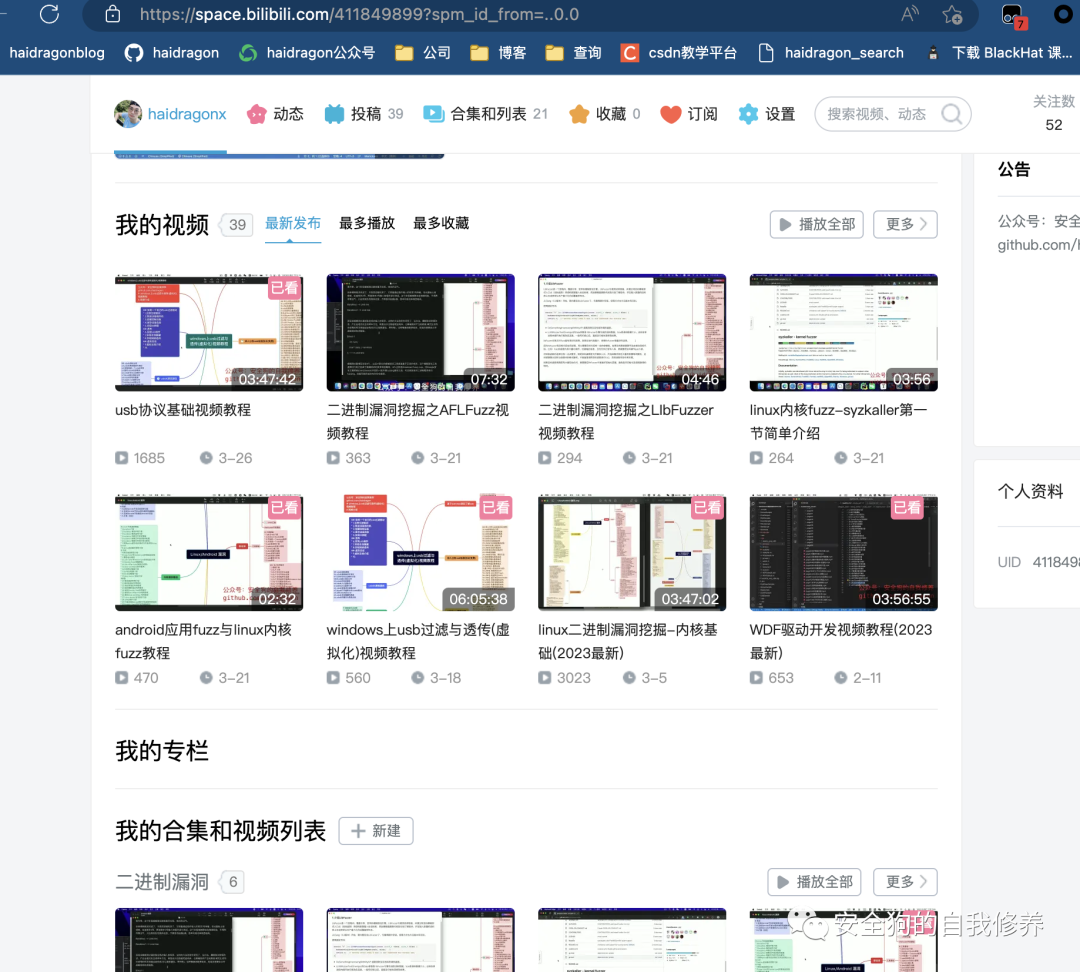Screen dimensions: 1080x972
Task: Open android应用fuzz video thumbnail
Action: (x=209, y=552)
